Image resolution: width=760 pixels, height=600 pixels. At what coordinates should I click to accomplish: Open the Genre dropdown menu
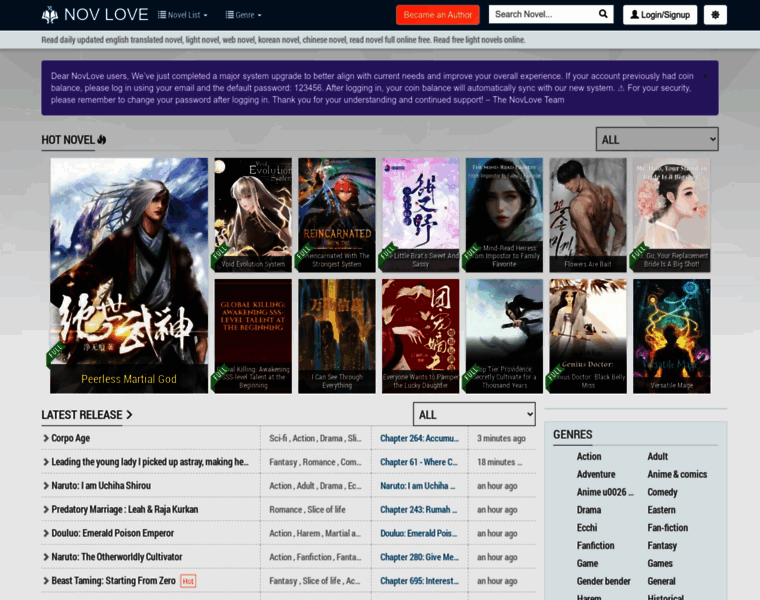243,15
